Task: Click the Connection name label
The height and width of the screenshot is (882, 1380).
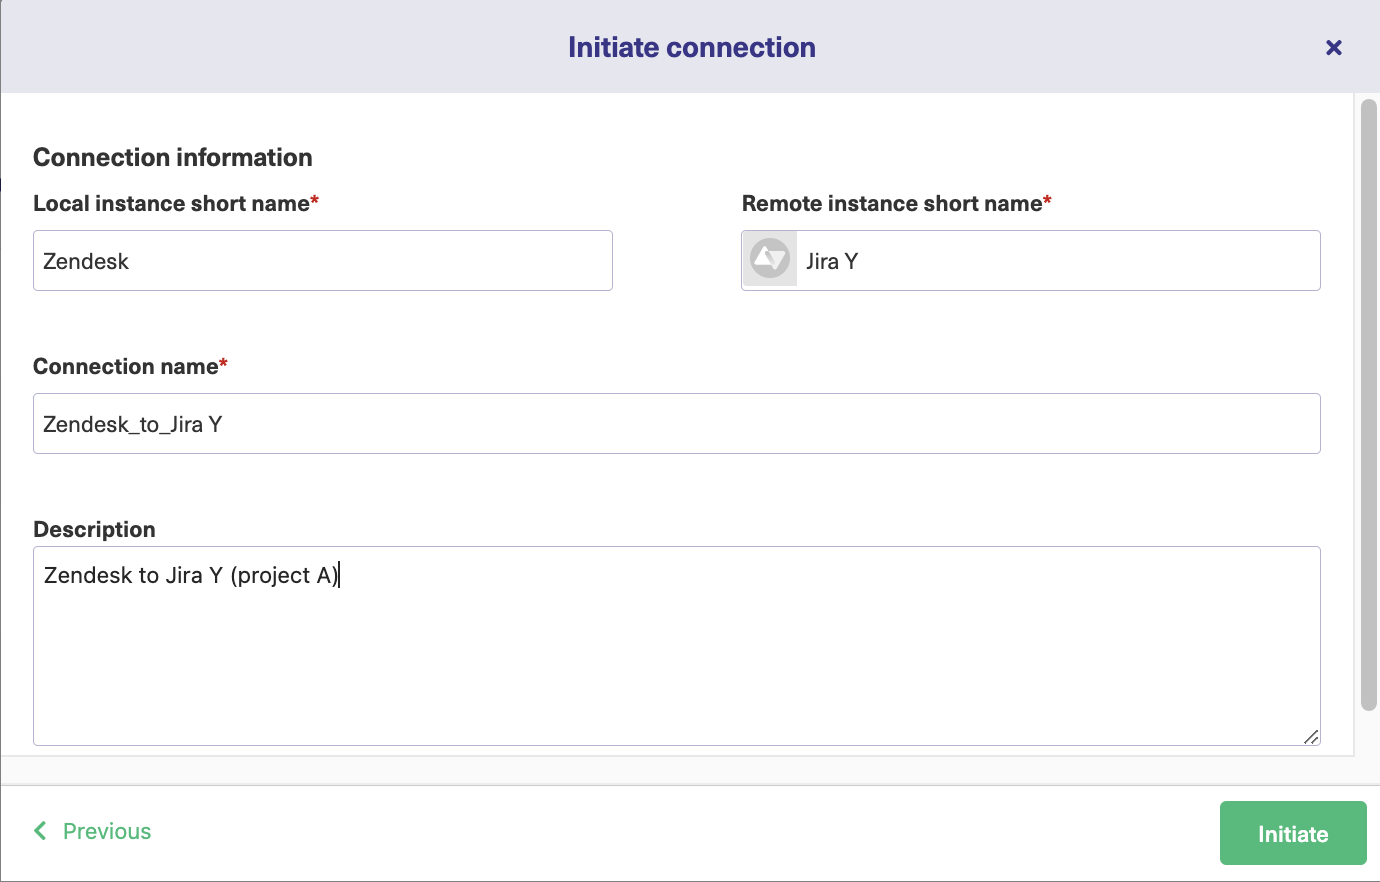Action: pyautogui.click(x=130, y=366)
